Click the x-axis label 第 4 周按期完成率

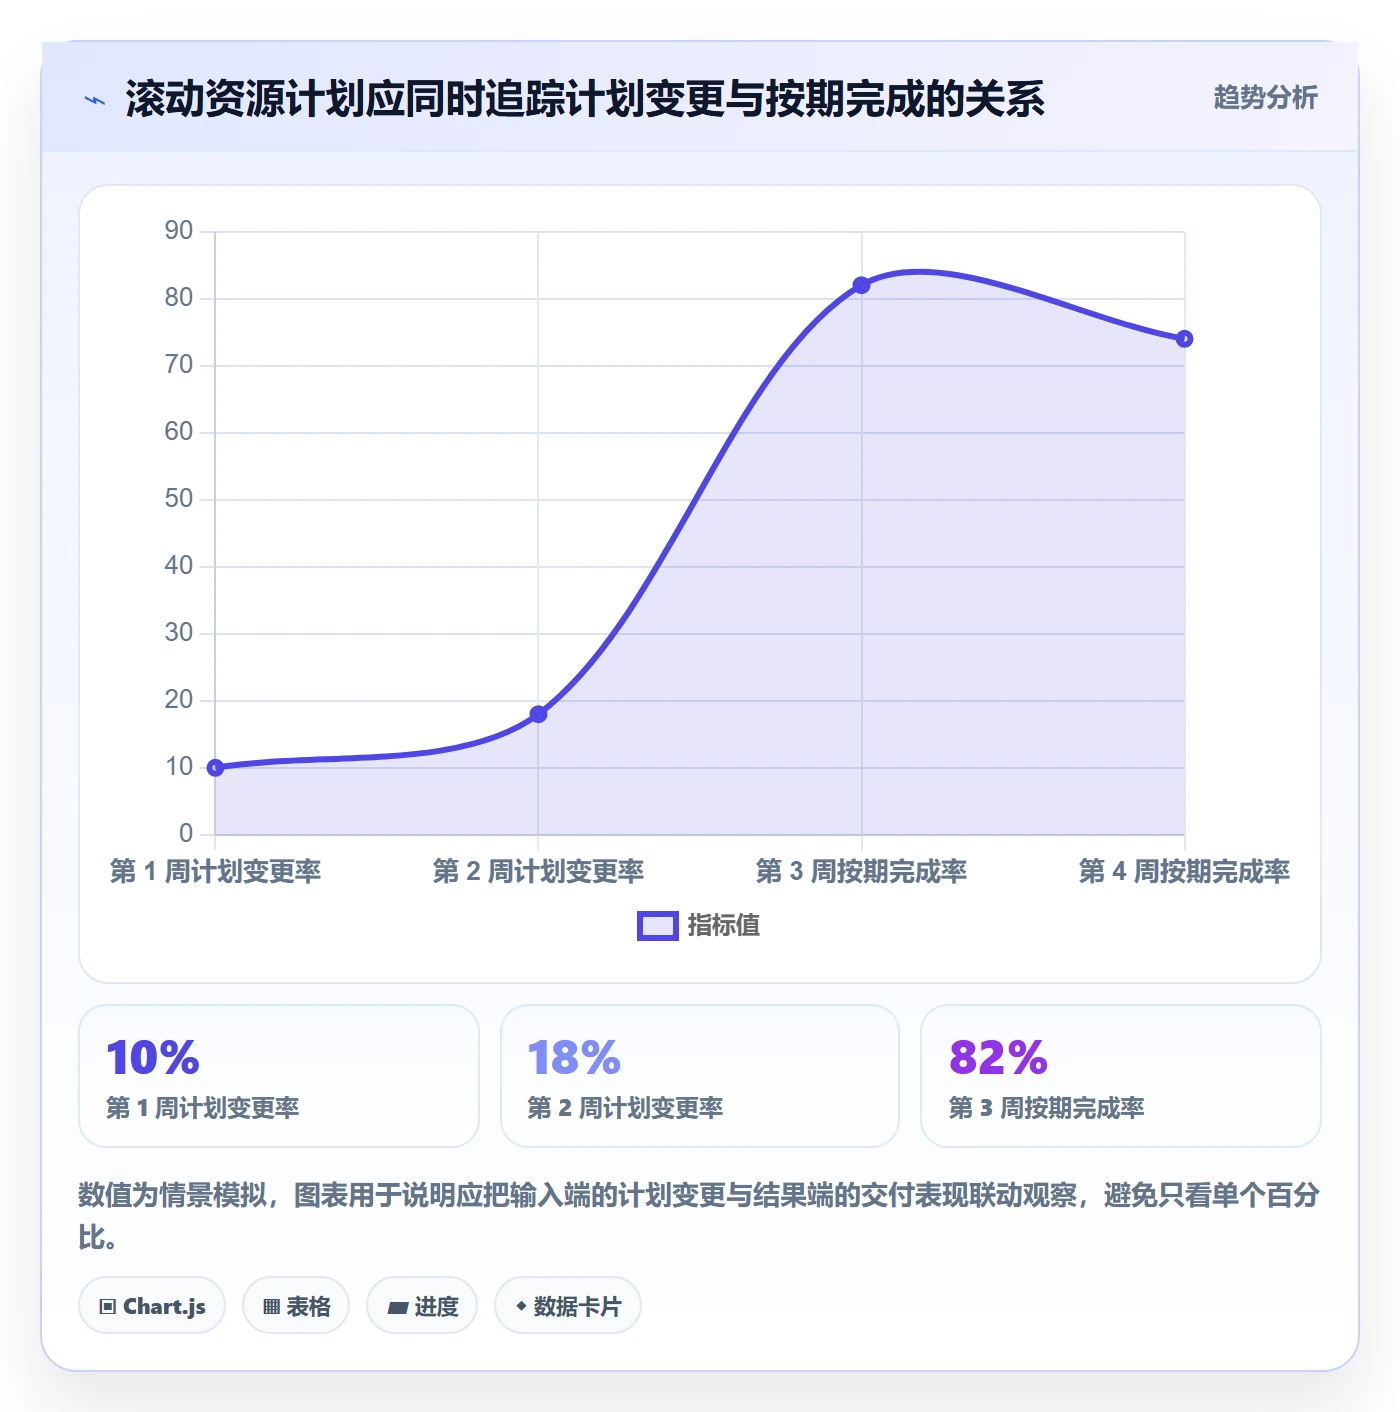[x=1184, y=871]
